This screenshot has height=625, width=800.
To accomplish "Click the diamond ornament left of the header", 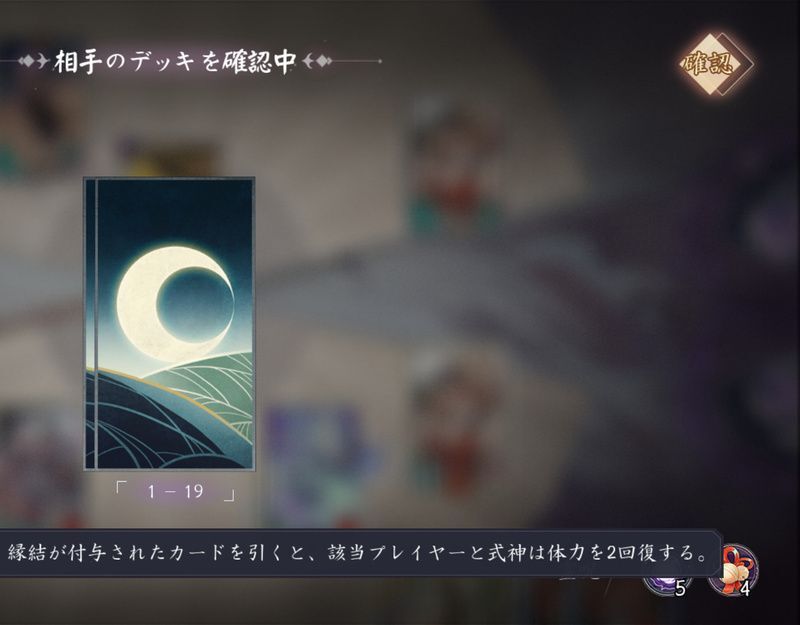I will (x=34, y=62).
